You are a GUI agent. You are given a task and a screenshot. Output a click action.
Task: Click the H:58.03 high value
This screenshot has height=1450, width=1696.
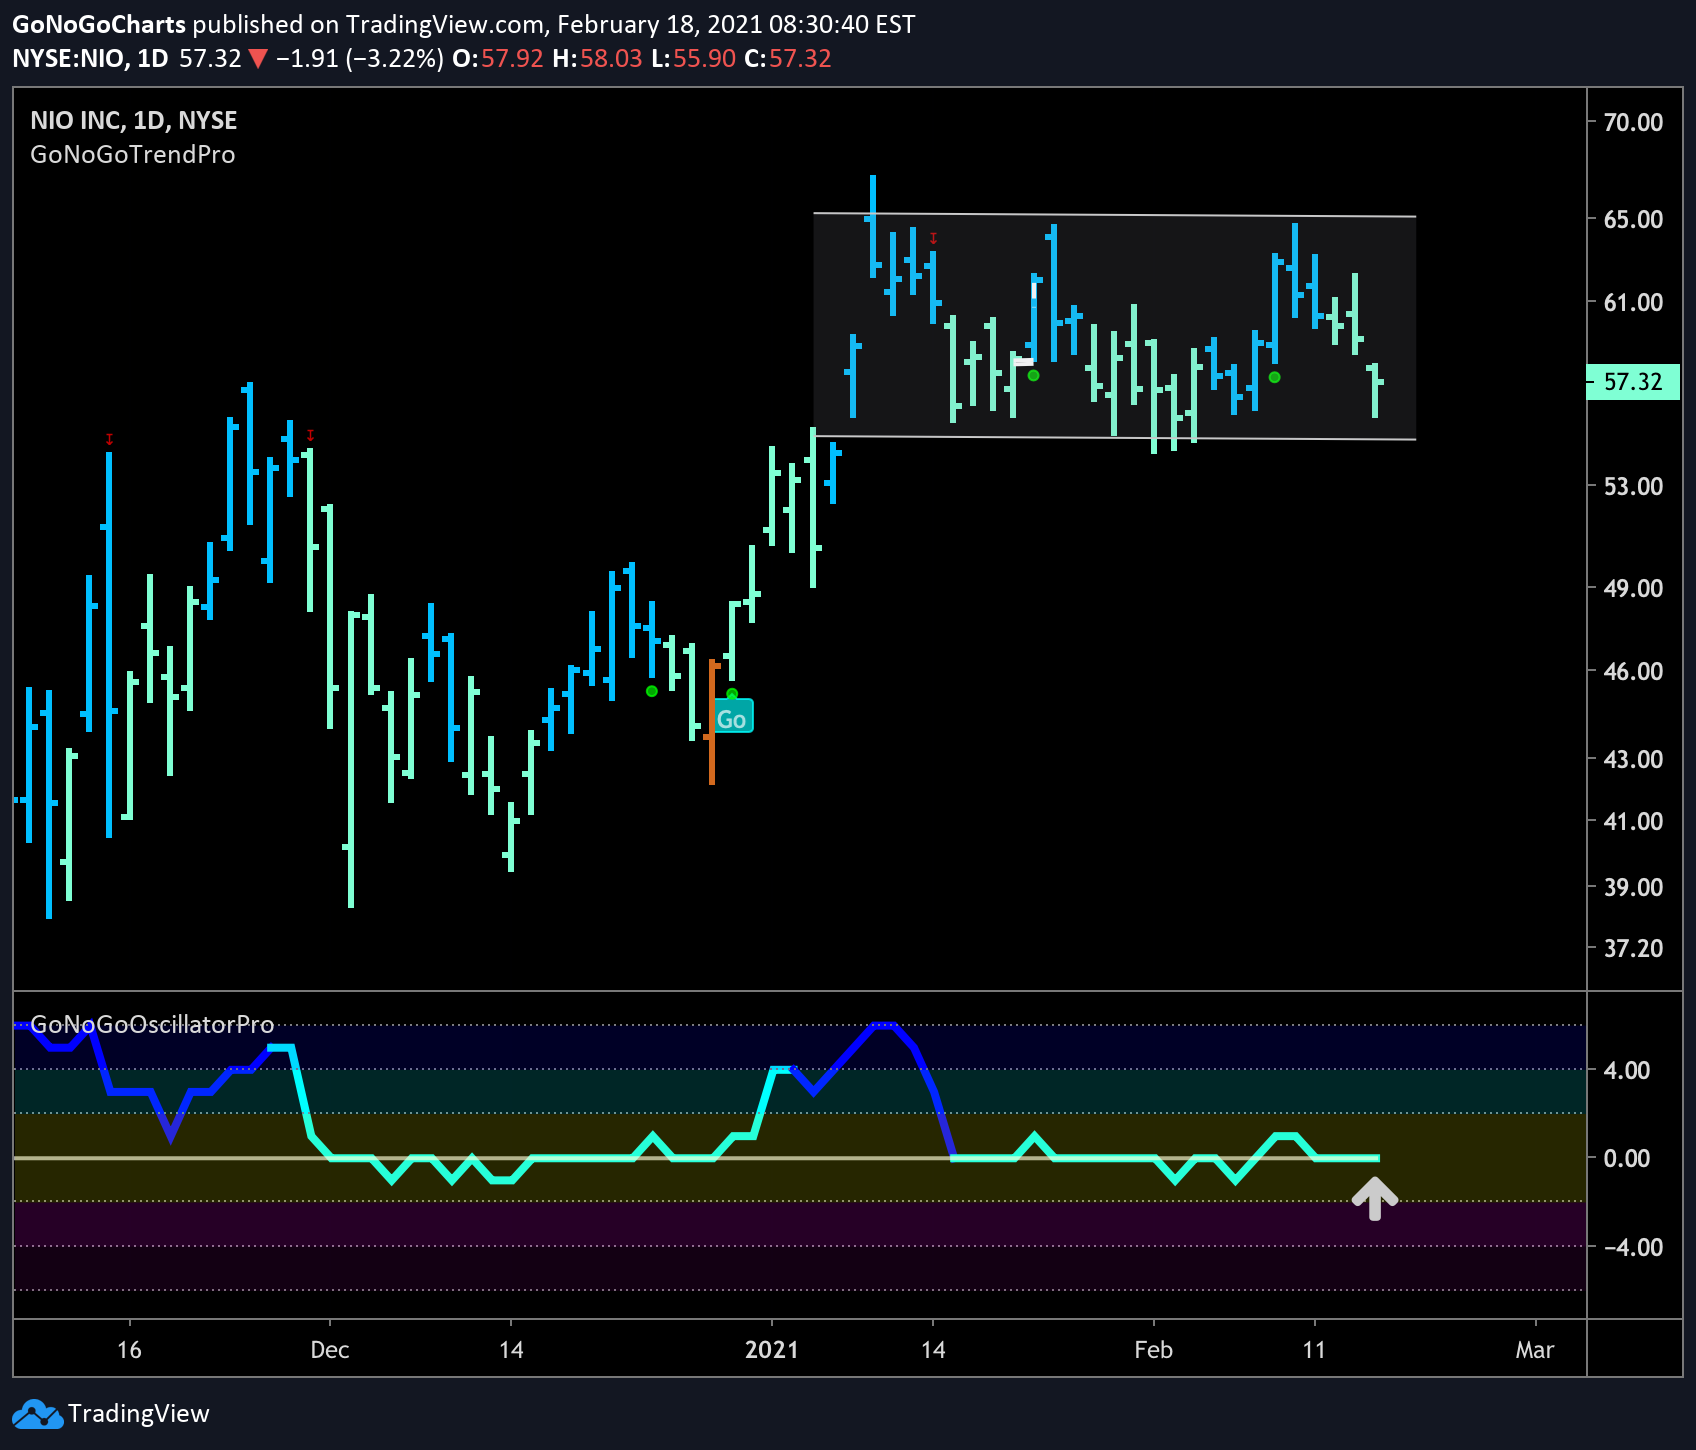click(597, 59)
